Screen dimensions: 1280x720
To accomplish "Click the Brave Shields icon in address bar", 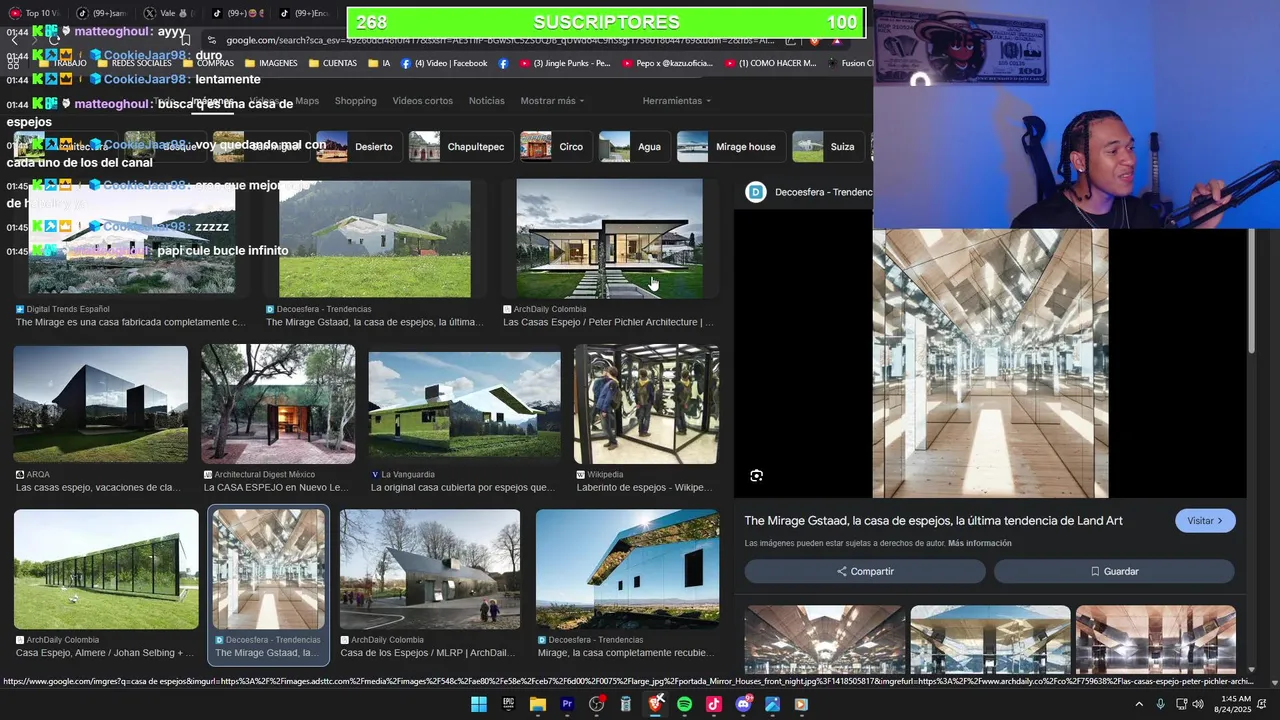I will click(814, 40).
